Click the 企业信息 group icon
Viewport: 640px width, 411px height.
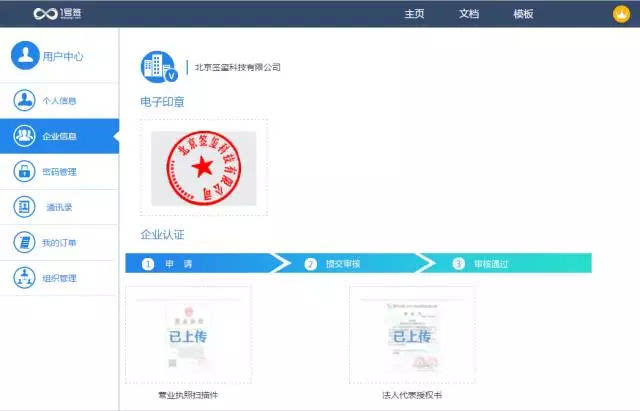24,136
